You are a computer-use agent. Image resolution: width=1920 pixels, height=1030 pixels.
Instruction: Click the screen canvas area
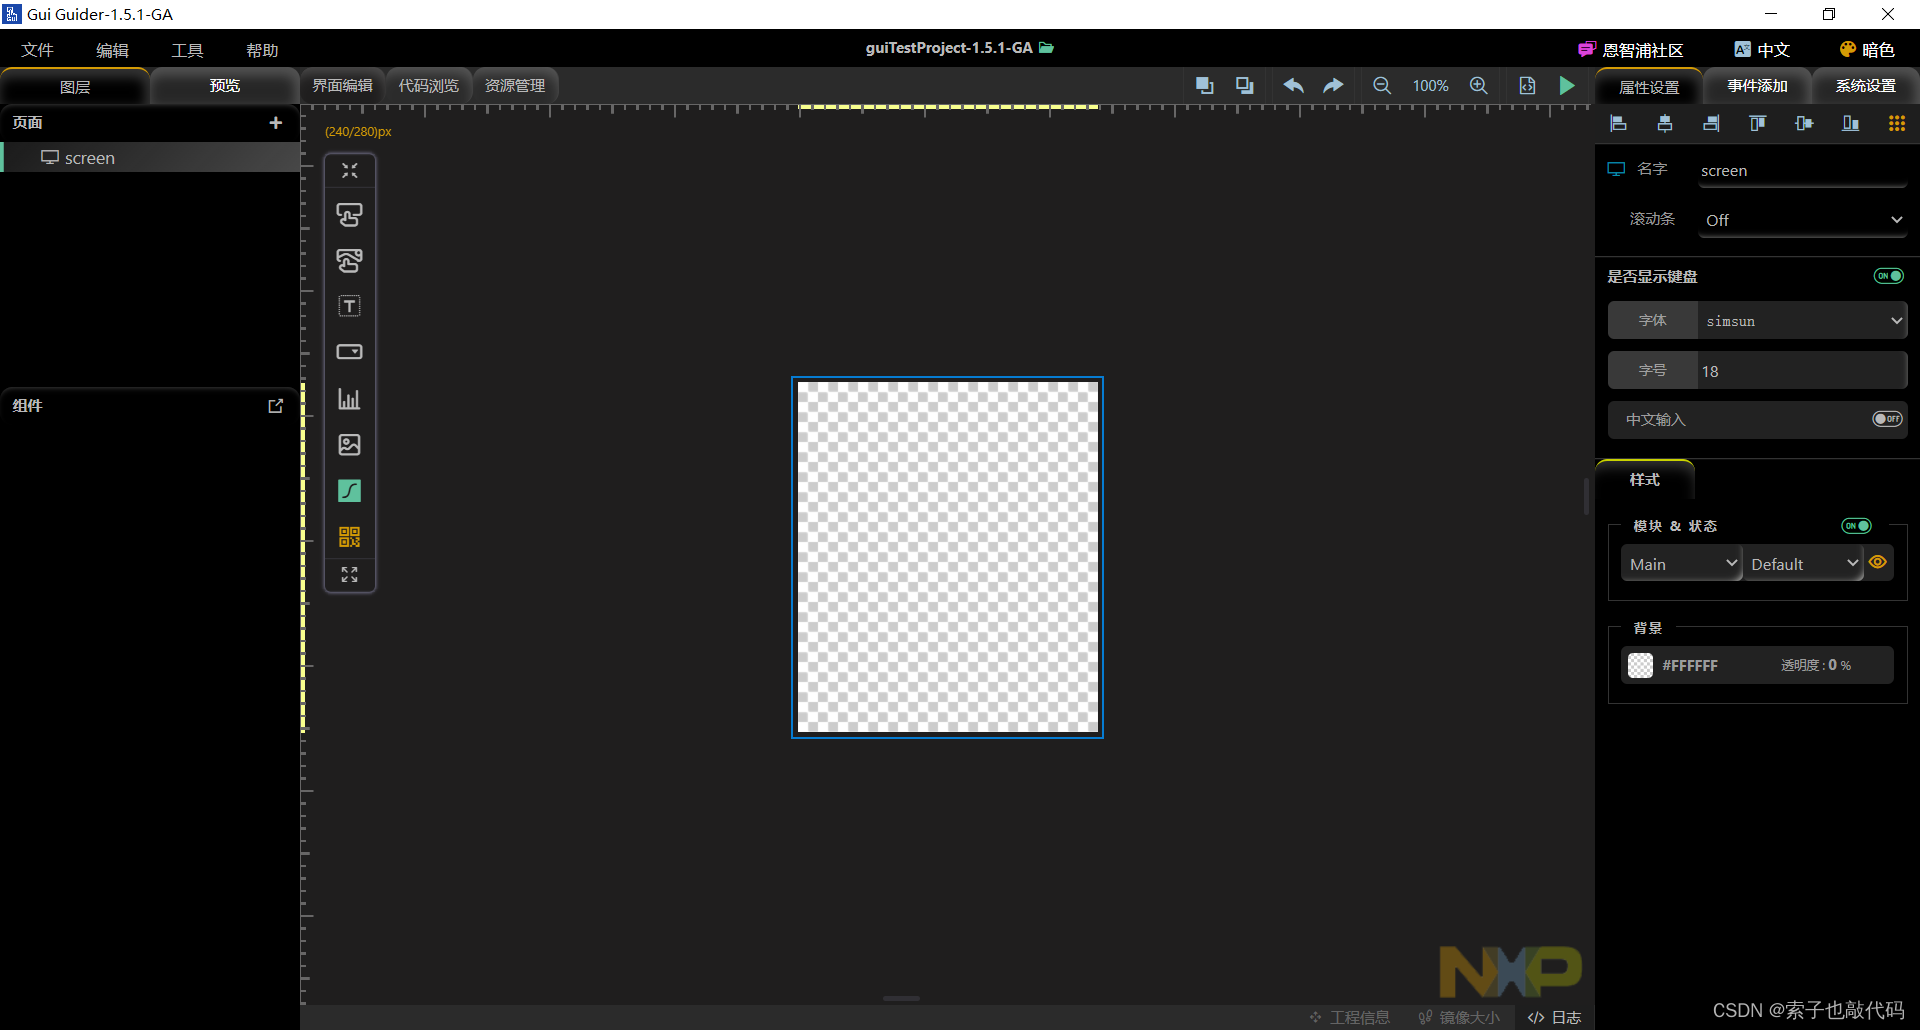coord(947,557)
